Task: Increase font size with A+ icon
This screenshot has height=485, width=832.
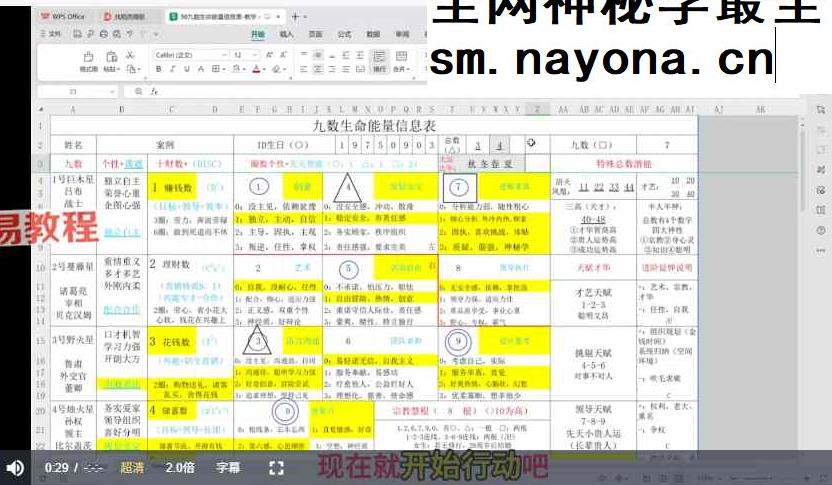Action: (x=270, y=55)
